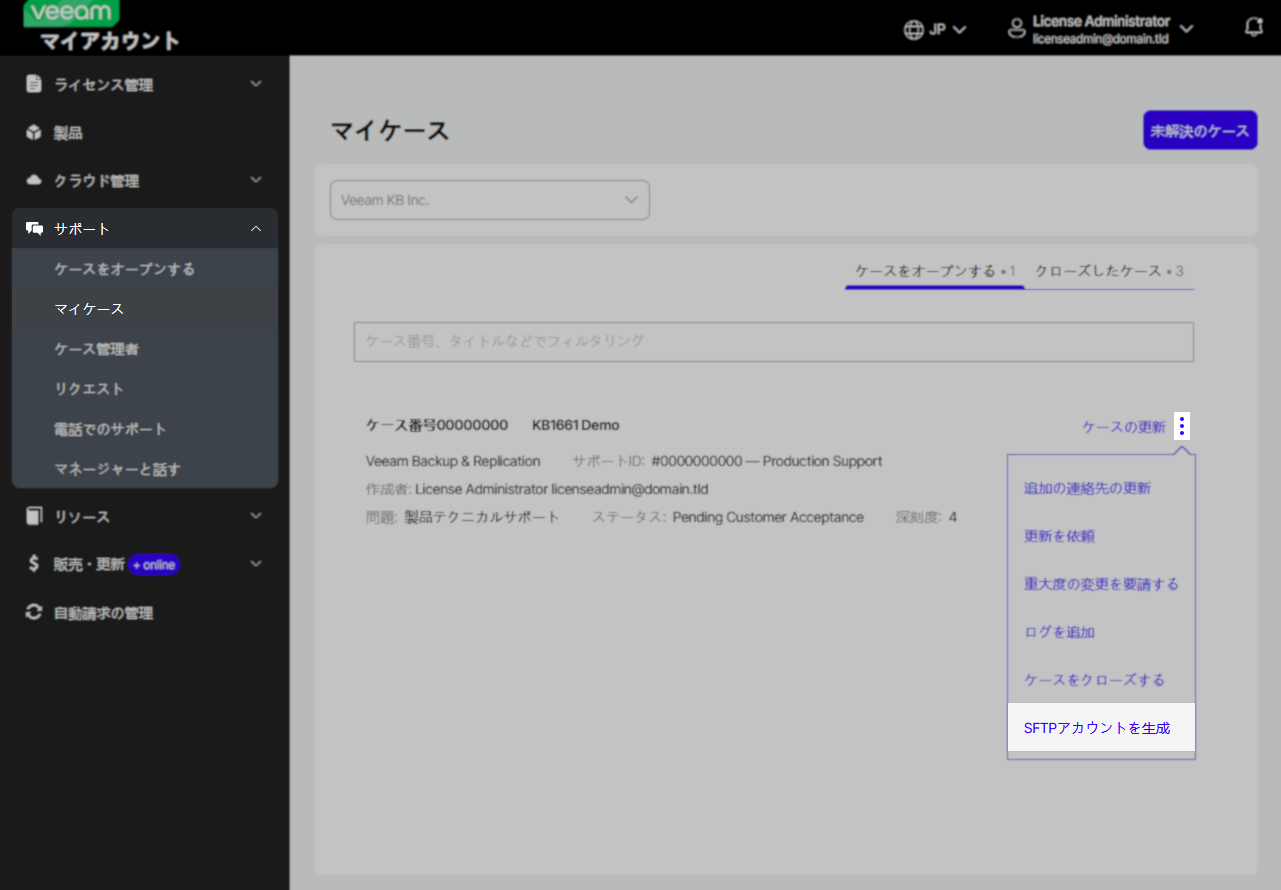Click the サポート chat bubble icon
Screen dimensions: 1281x890
pyautogui.click(x=34, y=228)
